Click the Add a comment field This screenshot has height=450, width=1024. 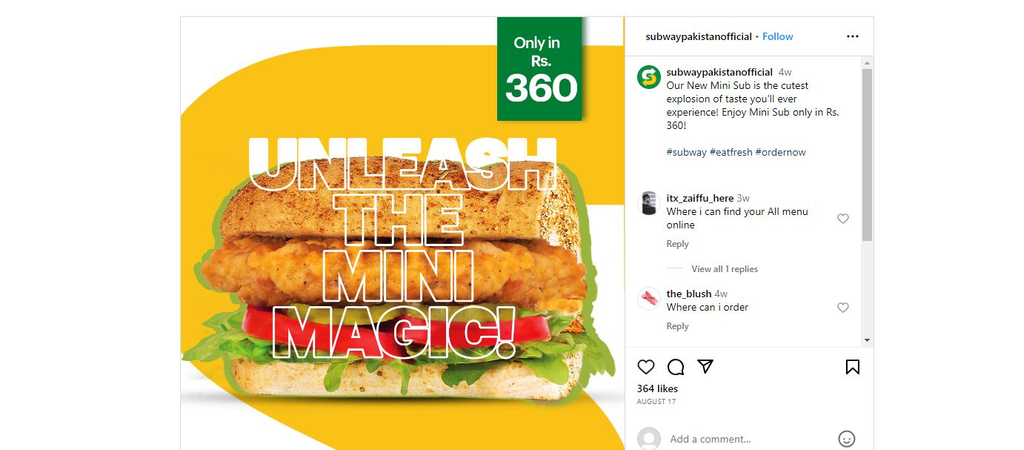point(751,439)
